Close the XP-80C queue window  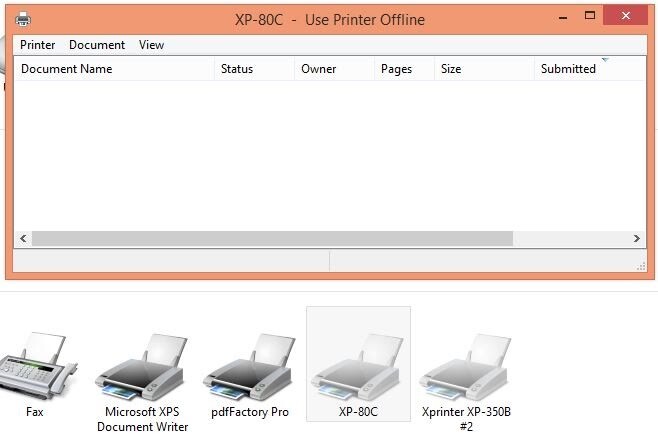[625, 16]
